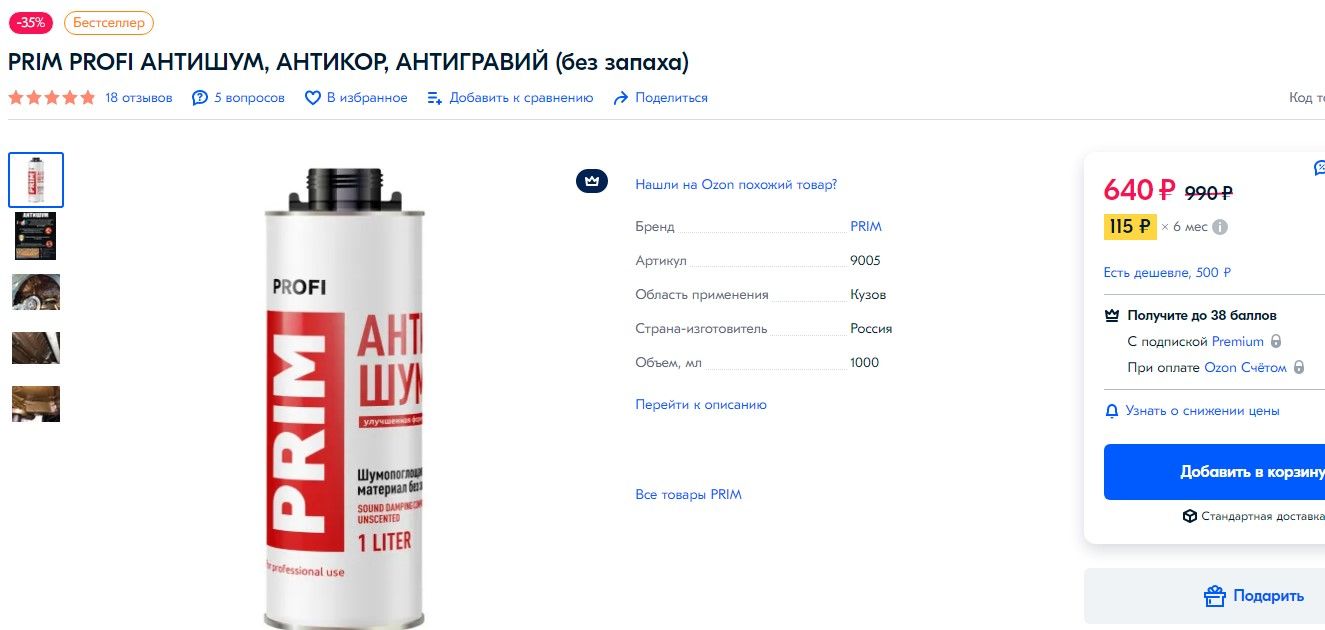The image size is (1325, 630).
Task: Click the share arrow icon
Action: click(x=621, y=98)
